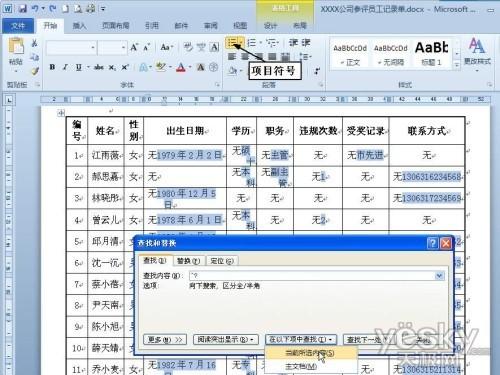The width and height of the screenshot is (500, 375).
Task: Click the Font Color (red A) button
Action: (x=181, y=68)
